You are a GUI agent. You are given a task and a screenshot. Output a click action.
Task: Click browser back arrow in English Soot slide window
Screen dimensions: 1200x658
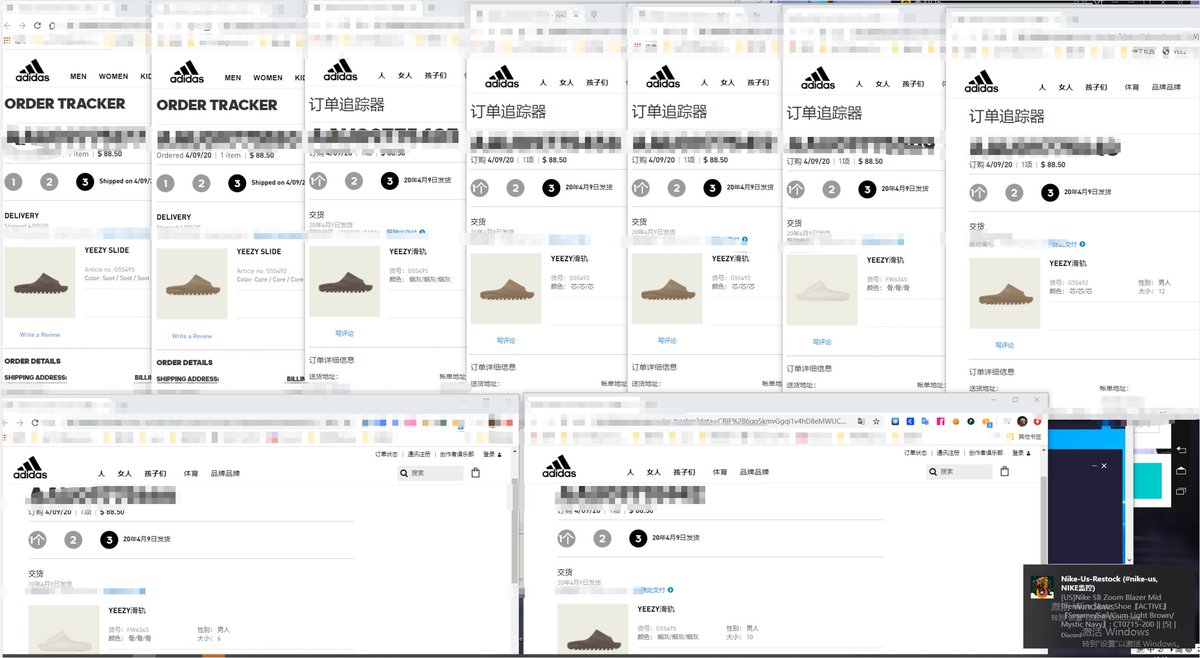[9, 25]
